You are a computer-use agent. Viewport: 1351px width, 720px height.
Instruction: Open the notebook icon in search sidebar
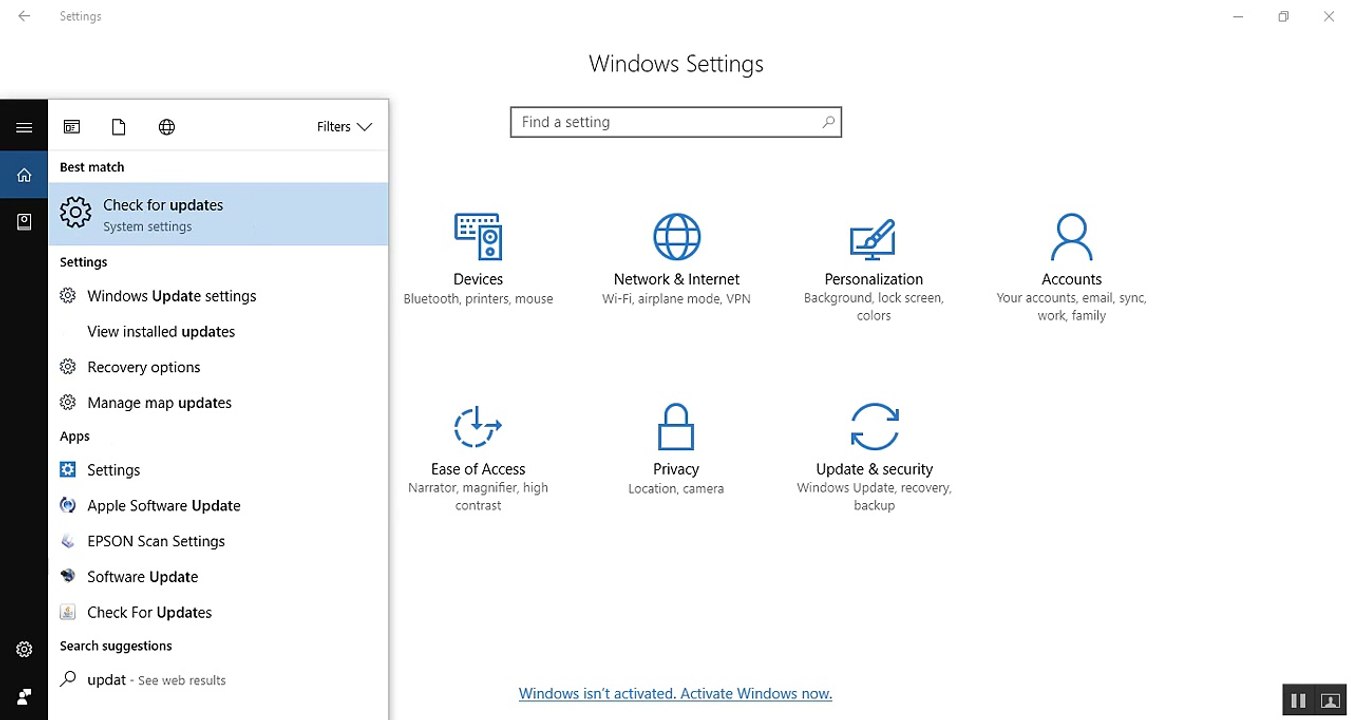coord(24,222)
